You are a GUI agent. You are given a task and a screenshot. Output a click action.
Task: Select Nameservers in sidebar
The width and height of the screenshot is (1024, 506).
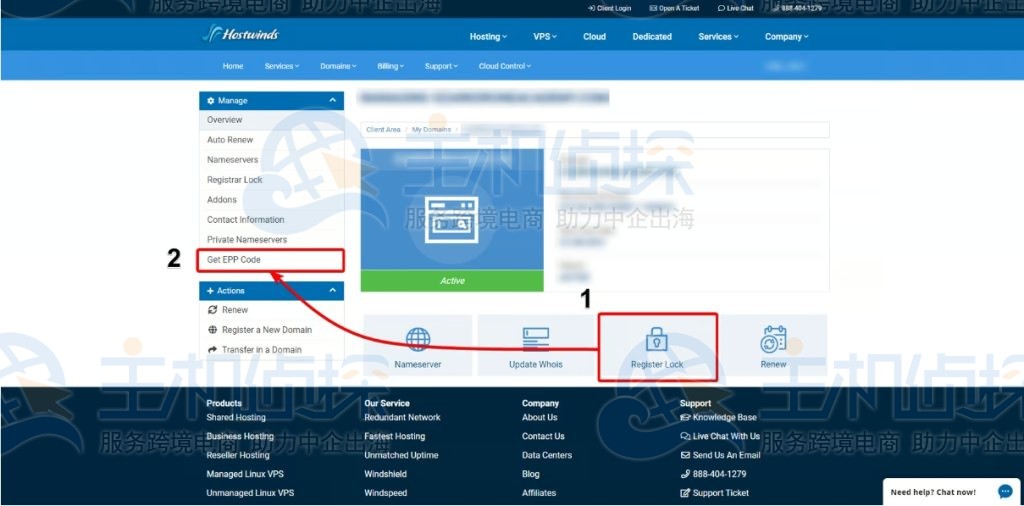(x=271, y=160)
